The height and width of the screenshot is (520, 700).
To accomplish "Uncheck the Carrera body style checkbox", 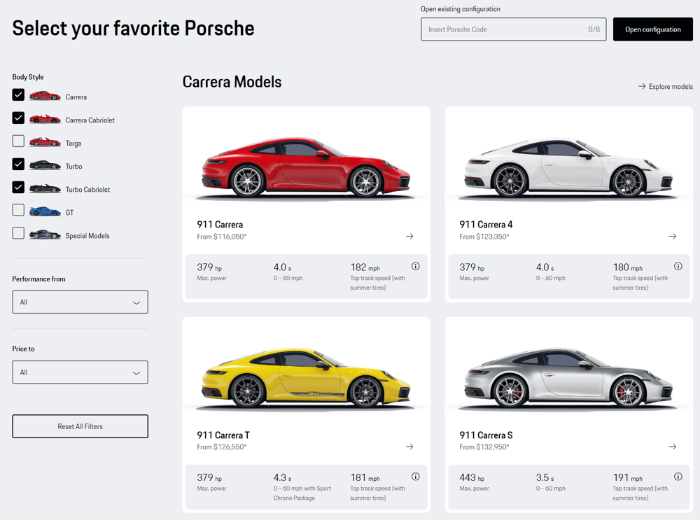I will click(18, 95).
